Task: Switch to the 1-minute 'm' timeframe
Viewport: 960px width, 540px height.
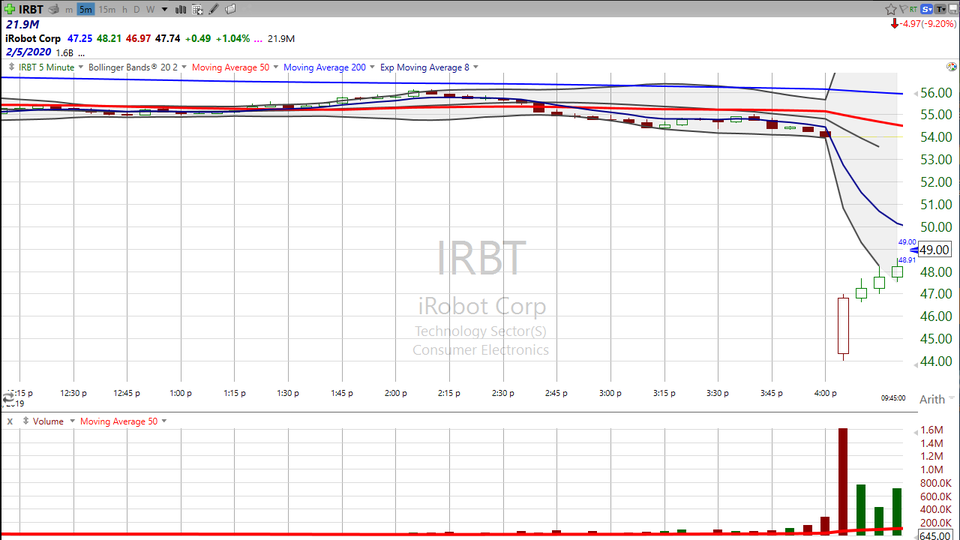Action: coord(69,10)
